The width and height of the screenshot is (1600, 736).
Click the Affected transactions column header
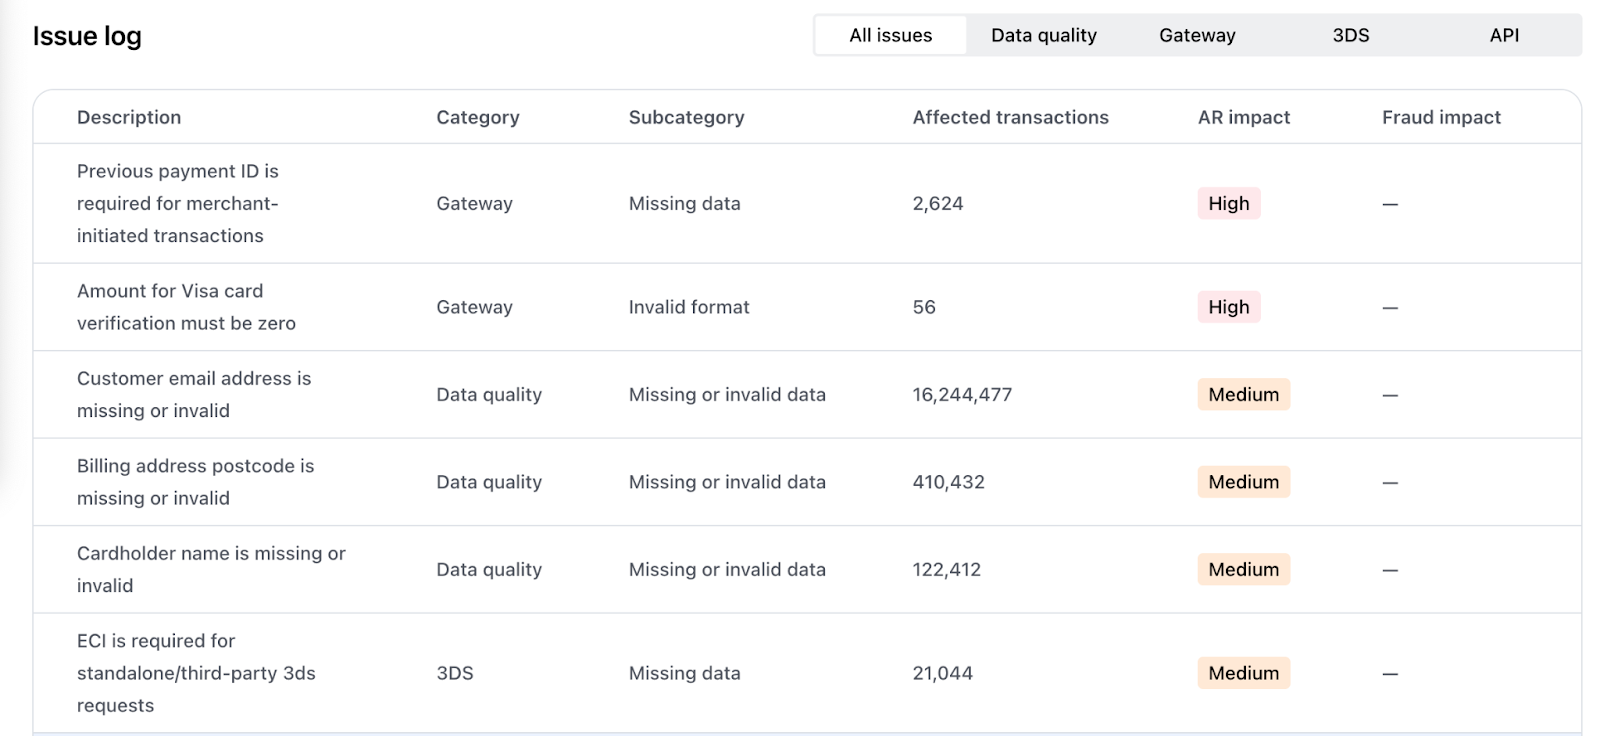[x=1010, y=117]
